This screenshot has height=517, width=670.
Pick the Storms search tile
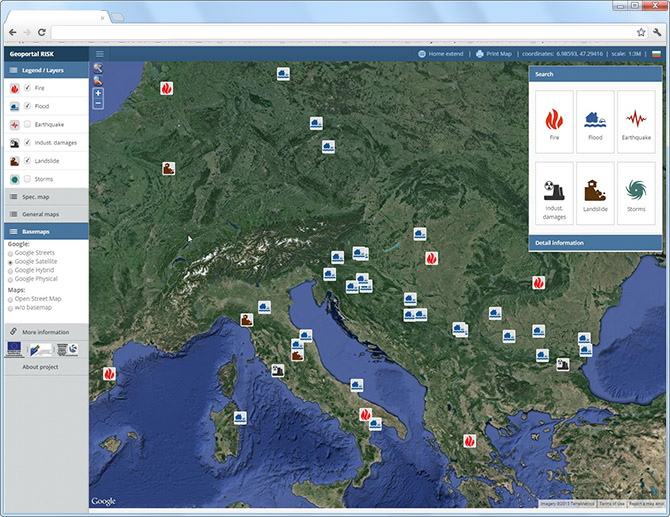636,193
